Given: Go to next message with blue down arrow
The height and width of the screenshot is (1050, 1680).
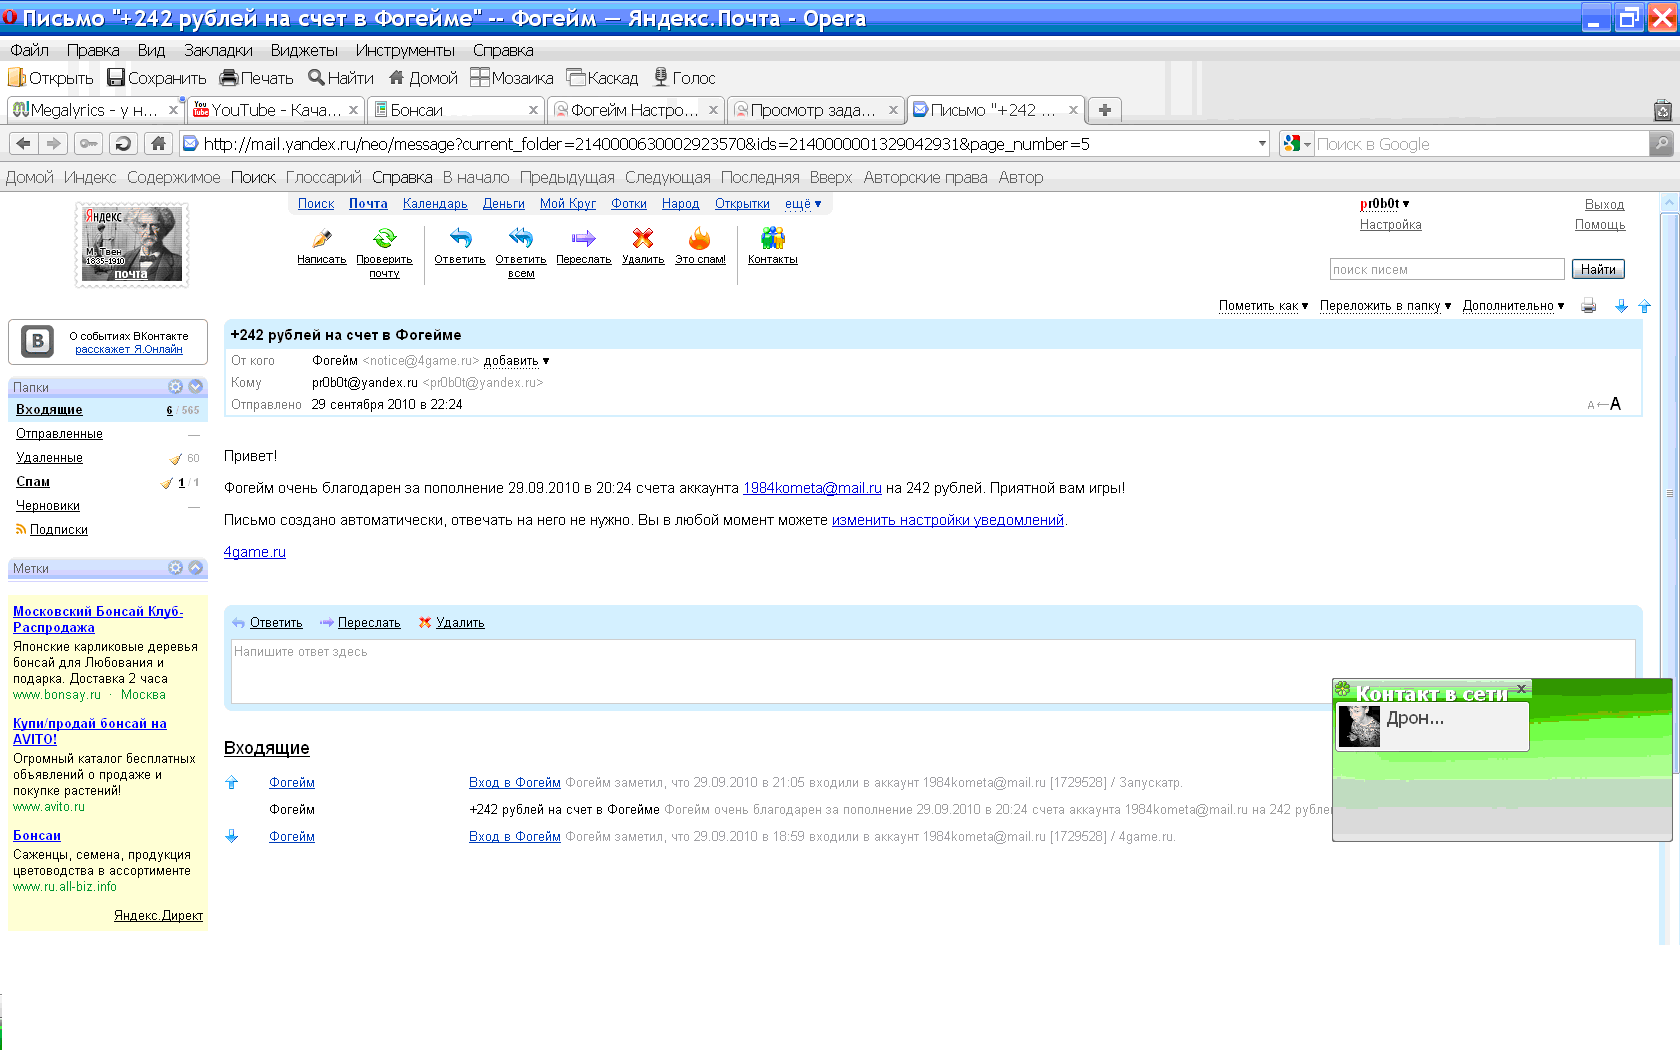Looking at the screenshot, I should (1621, 306).
